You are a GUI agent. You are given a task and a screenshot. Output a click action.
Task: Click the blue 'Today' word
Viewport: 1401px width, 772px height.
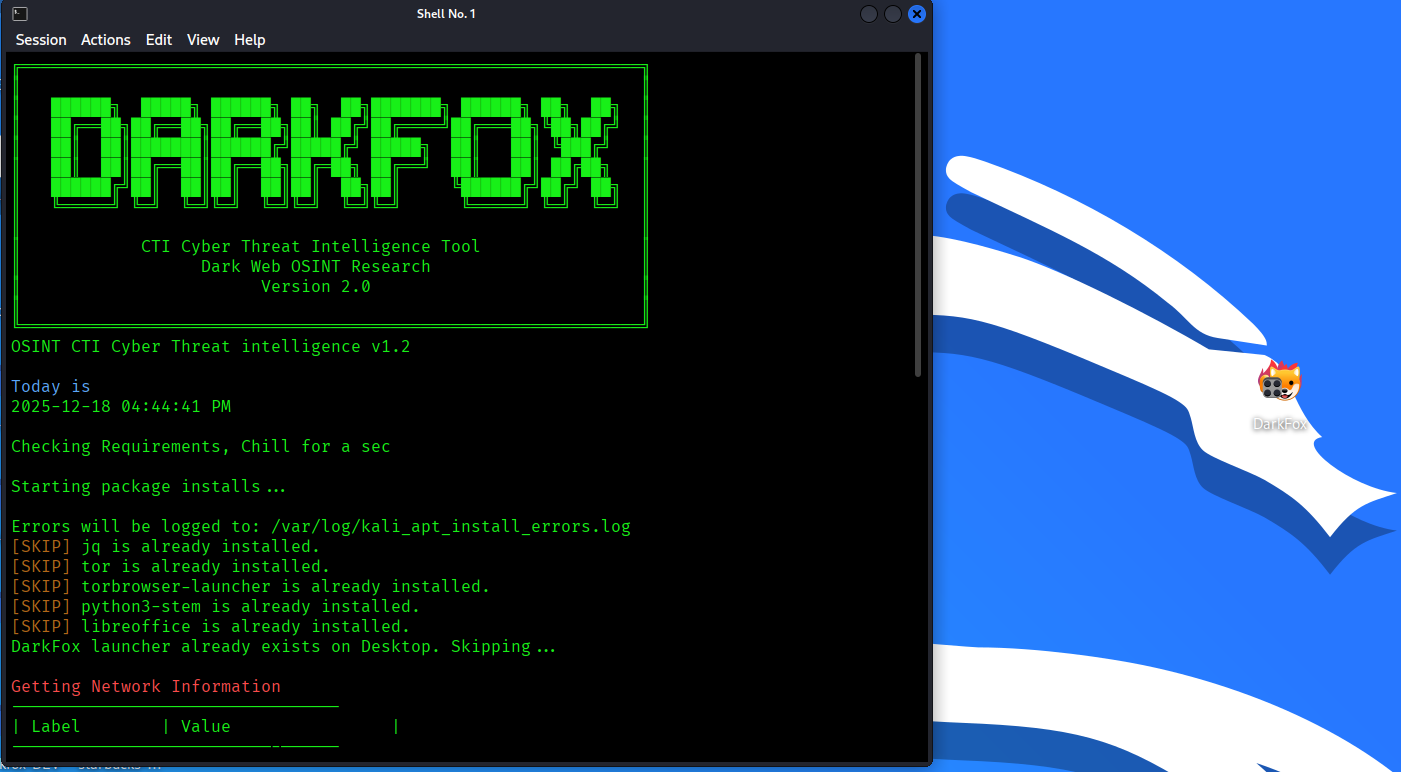(x=36, y=386)
